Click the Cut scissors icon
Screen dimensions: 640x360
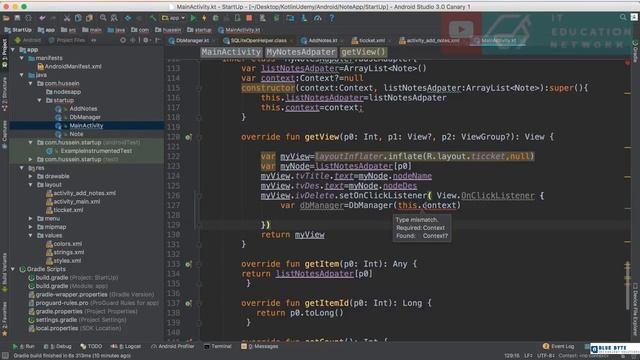pyautogui.click(x=67, y=18)
